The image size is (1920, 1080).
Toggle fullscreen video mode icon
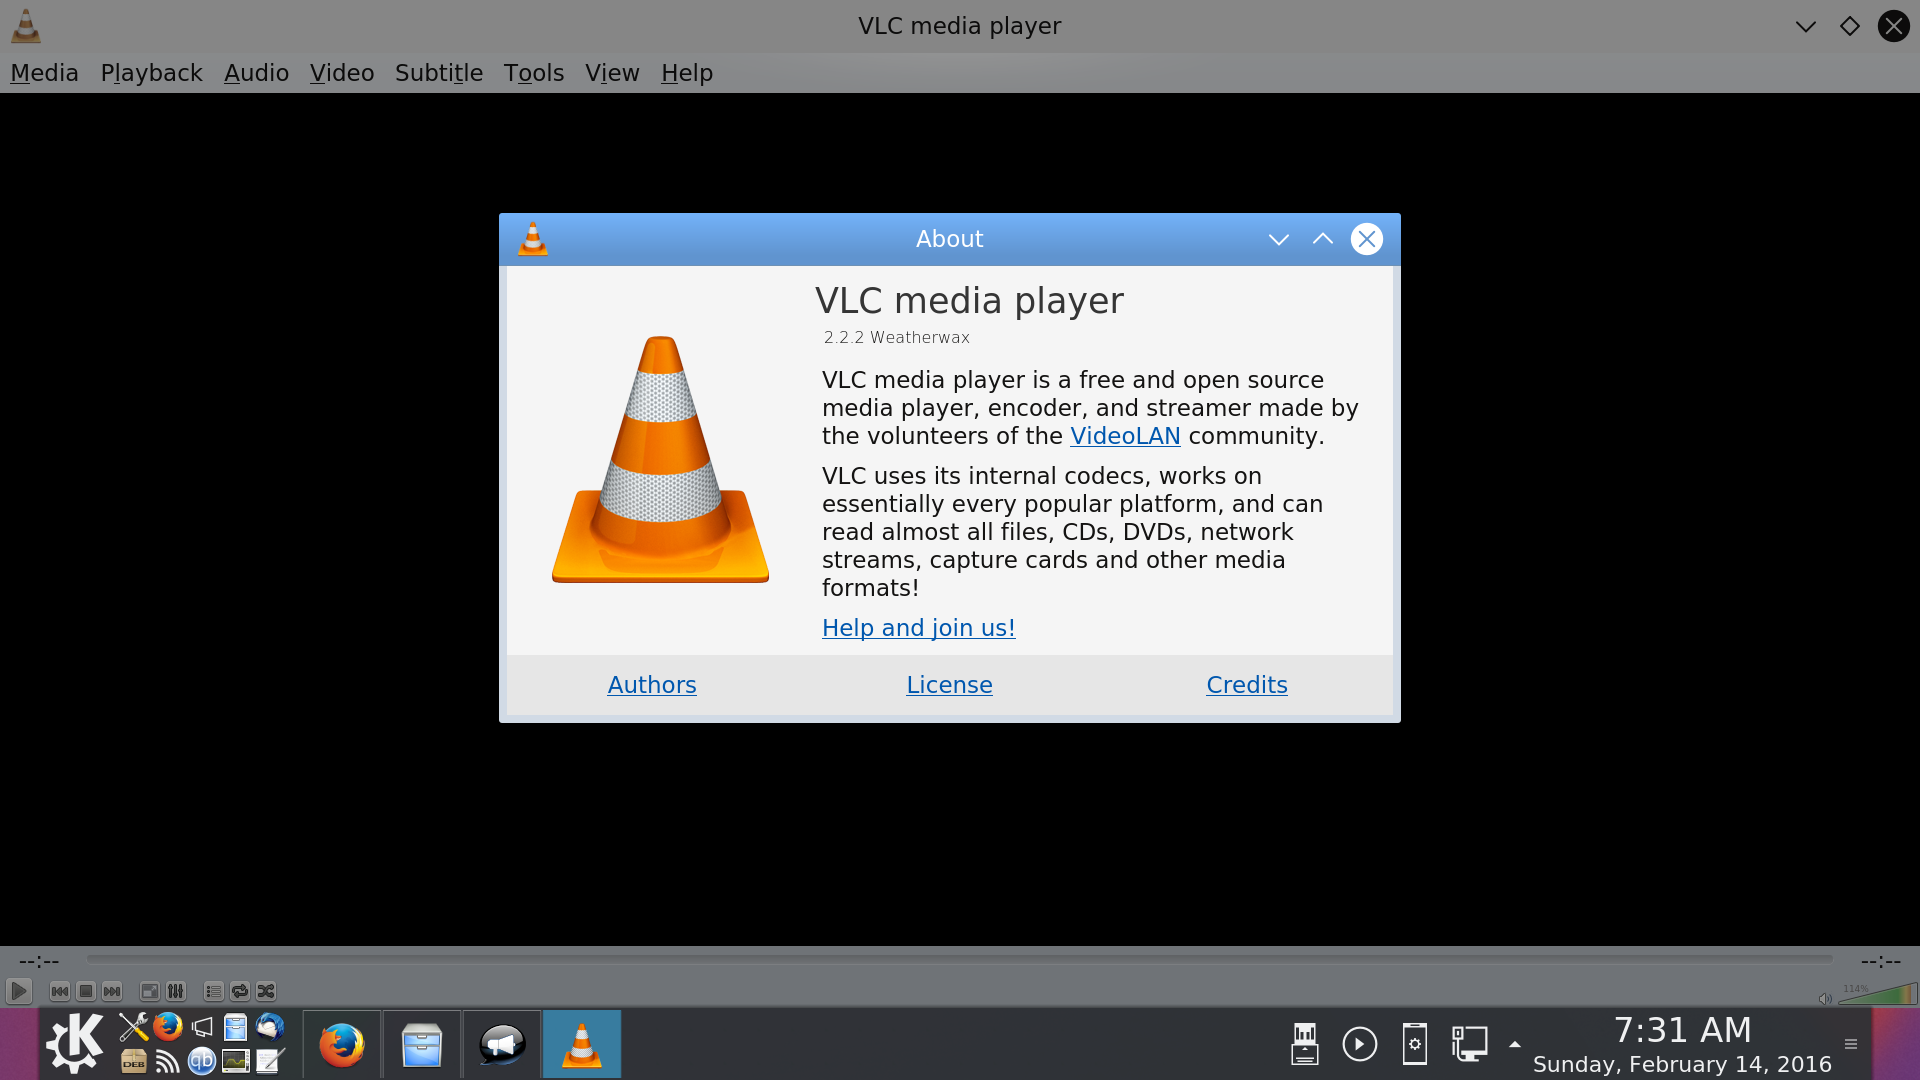(x=149, y=991)
